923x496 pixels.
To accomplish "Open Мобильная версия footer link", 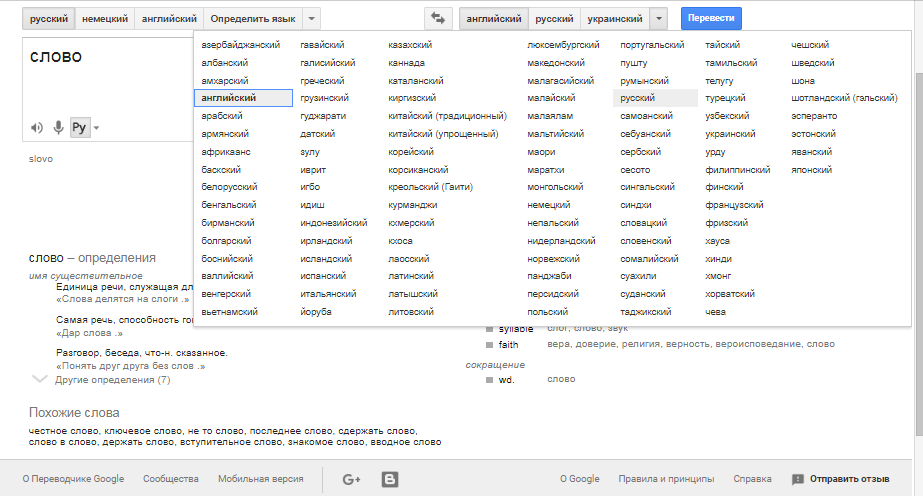I will click(x=261, y=479).
